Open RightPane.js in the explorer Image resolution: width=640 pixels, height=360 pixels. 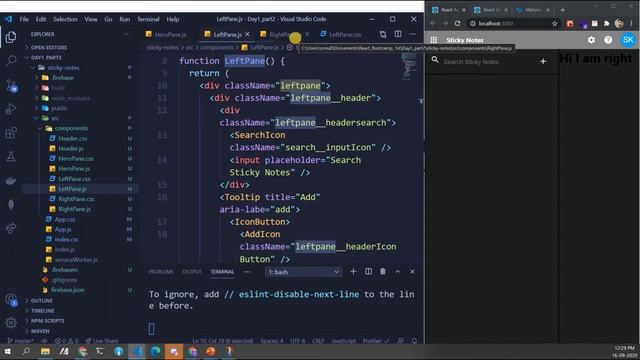tap(74, 209)
